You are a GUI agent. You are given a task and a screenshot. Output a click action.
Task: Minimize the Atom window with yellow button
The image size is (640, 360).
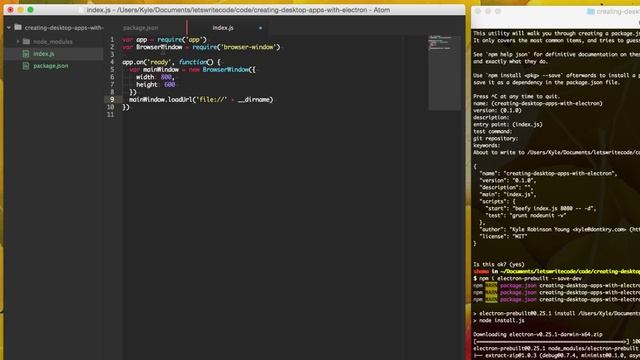coord(20,10)
